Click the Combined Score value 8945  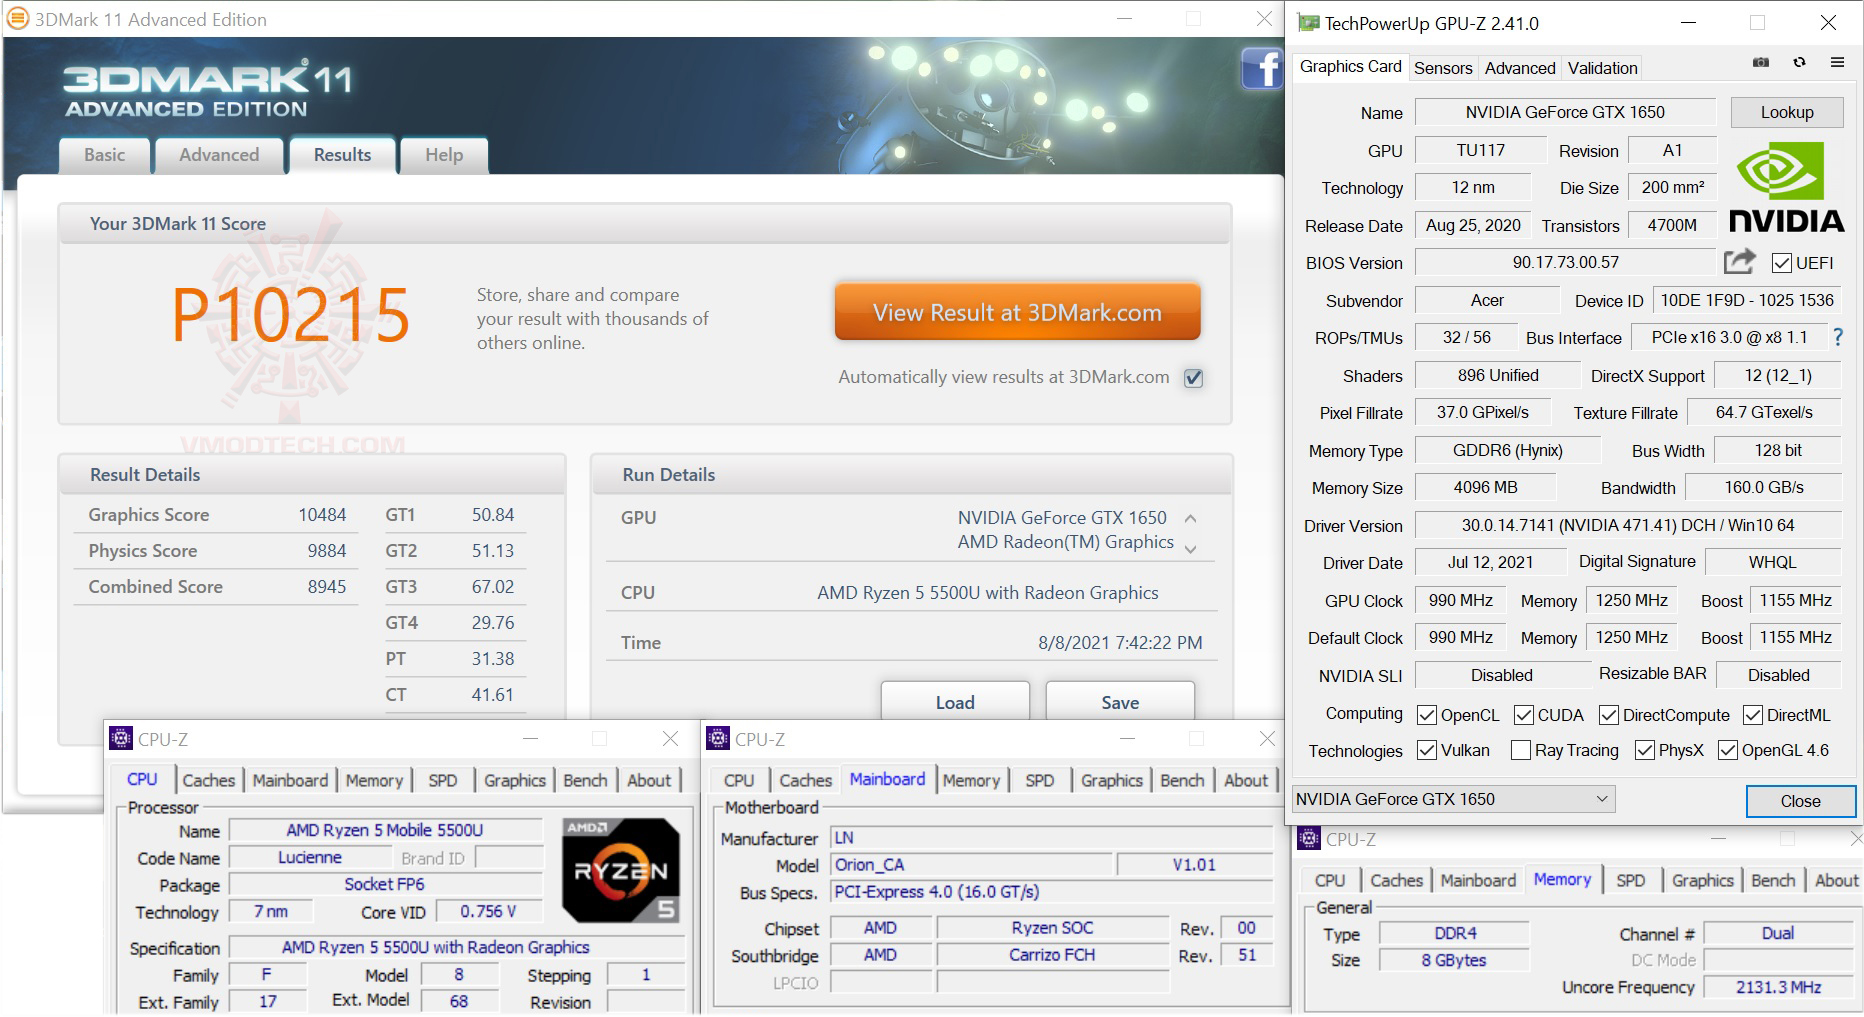tap(327, 587)
